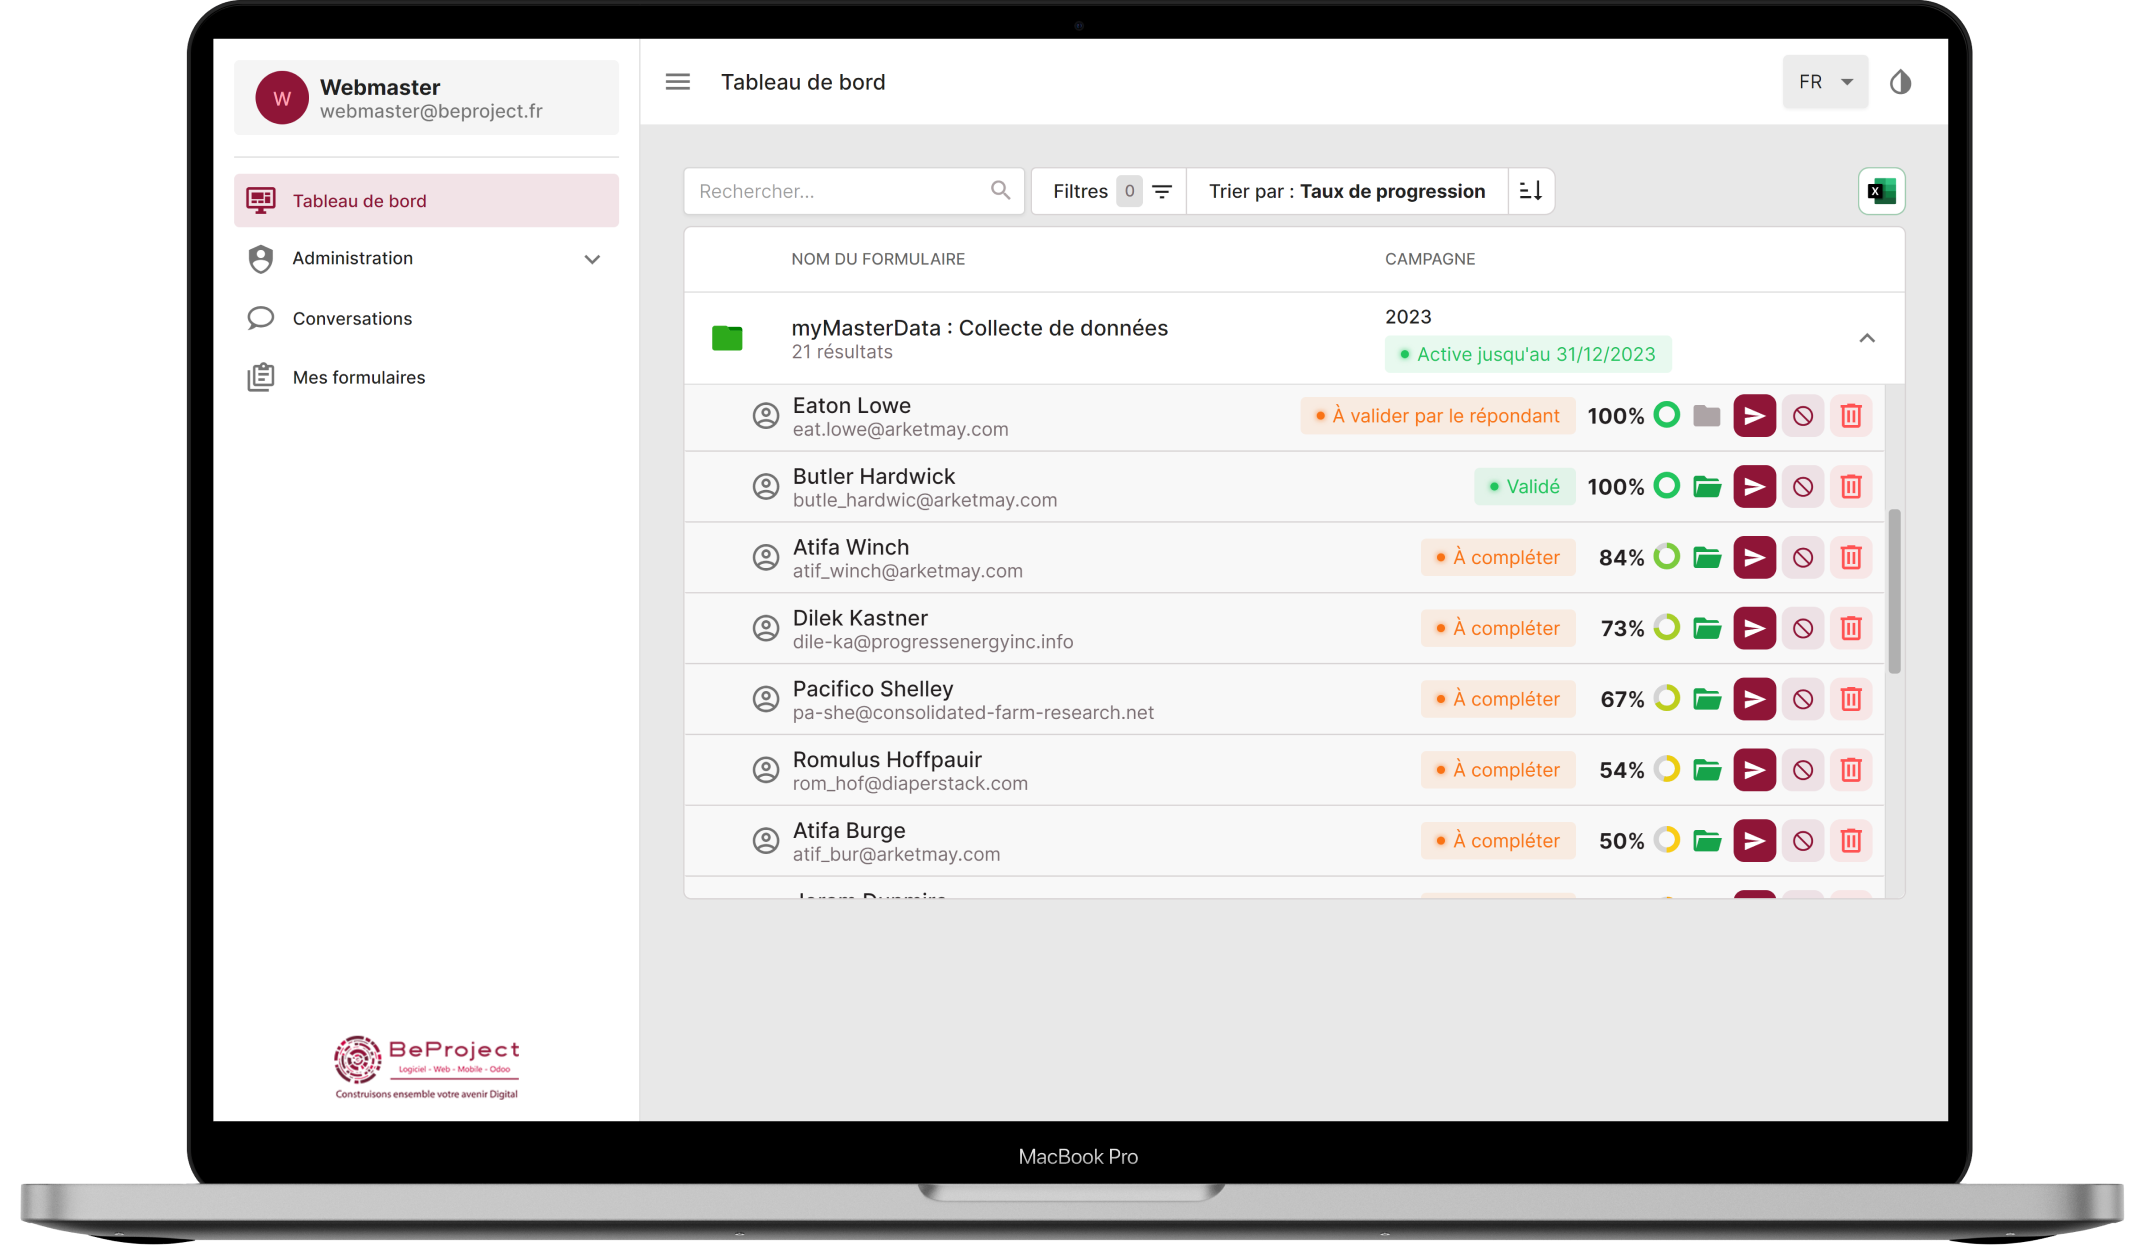
Task: Open Mes formulaires from the sidebar
Action: [x=358, y=377]
